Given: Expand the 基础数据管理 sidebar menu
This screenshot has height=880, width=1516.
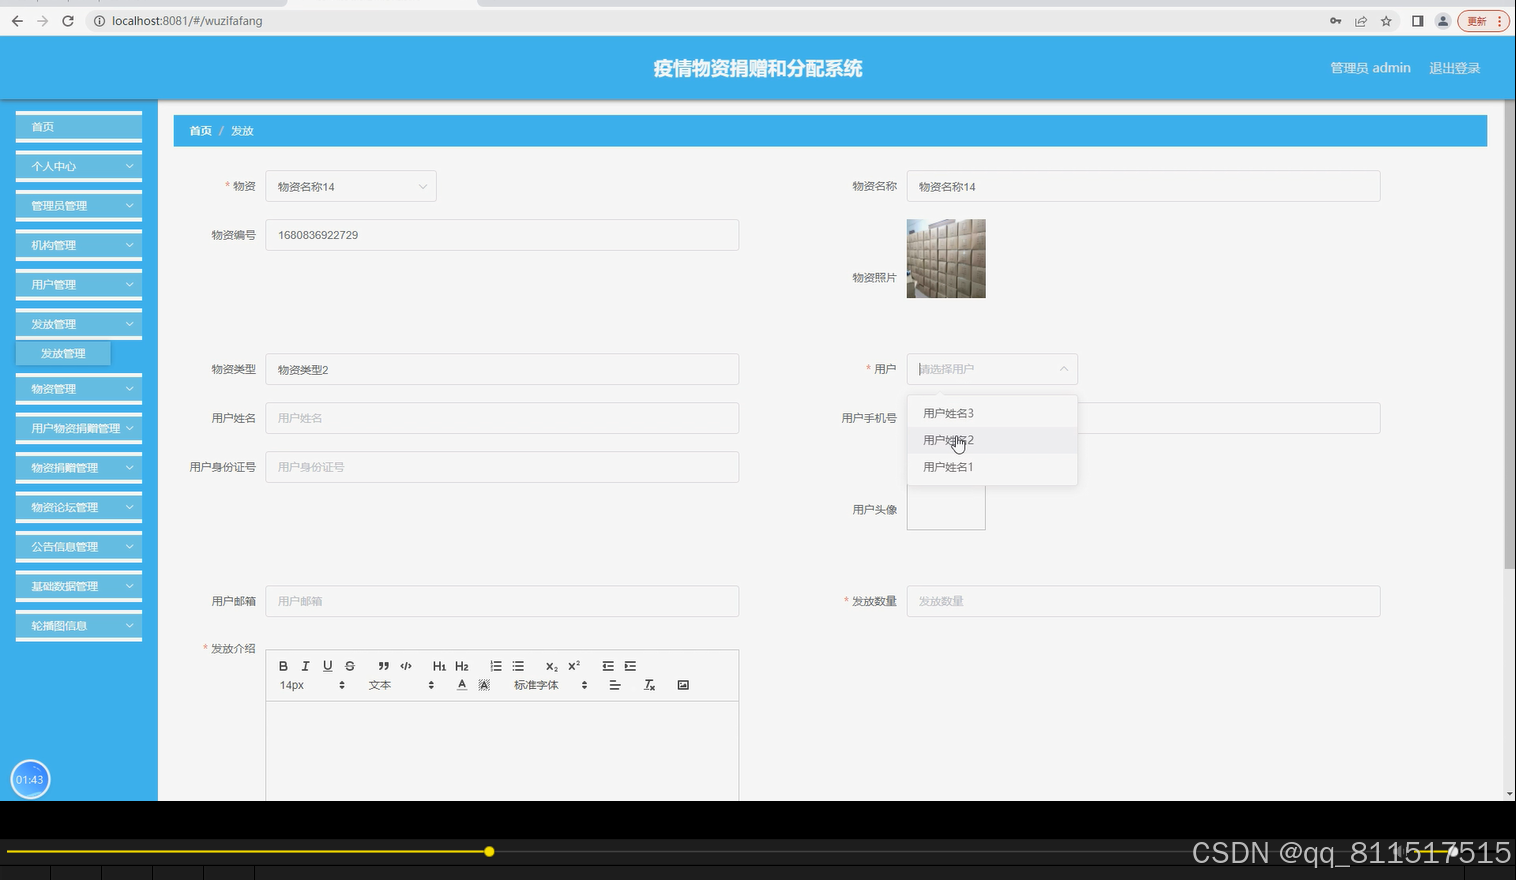Looking at the screenshot, I should 79,586.
